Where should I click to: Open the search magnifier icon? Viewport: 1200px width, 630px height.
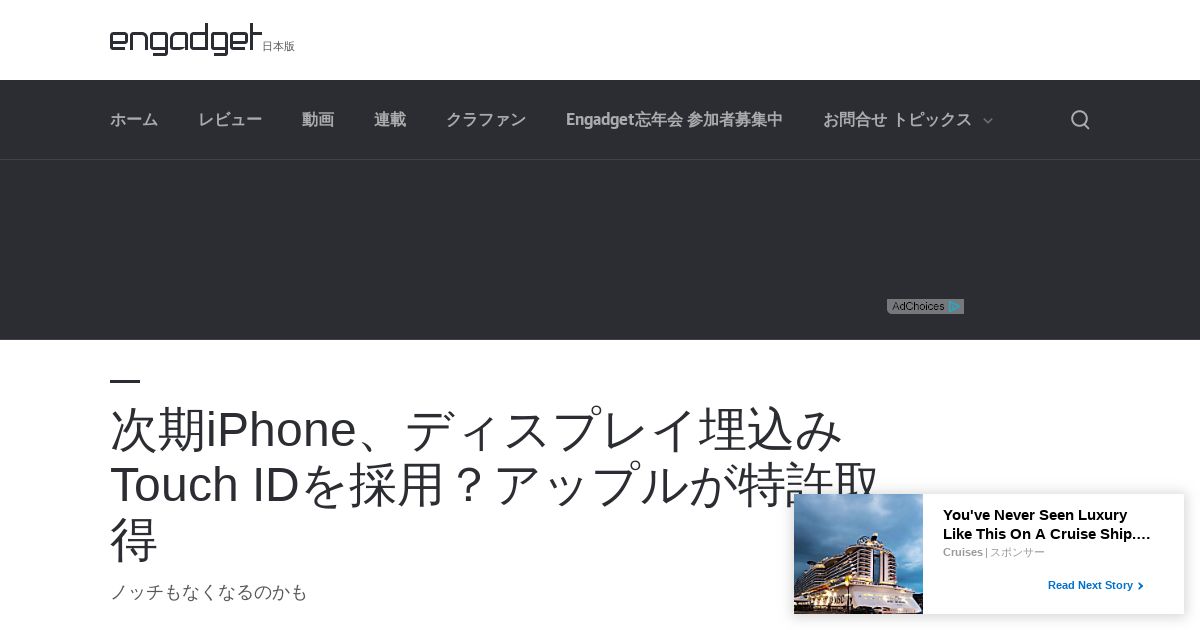[1080, 120]
